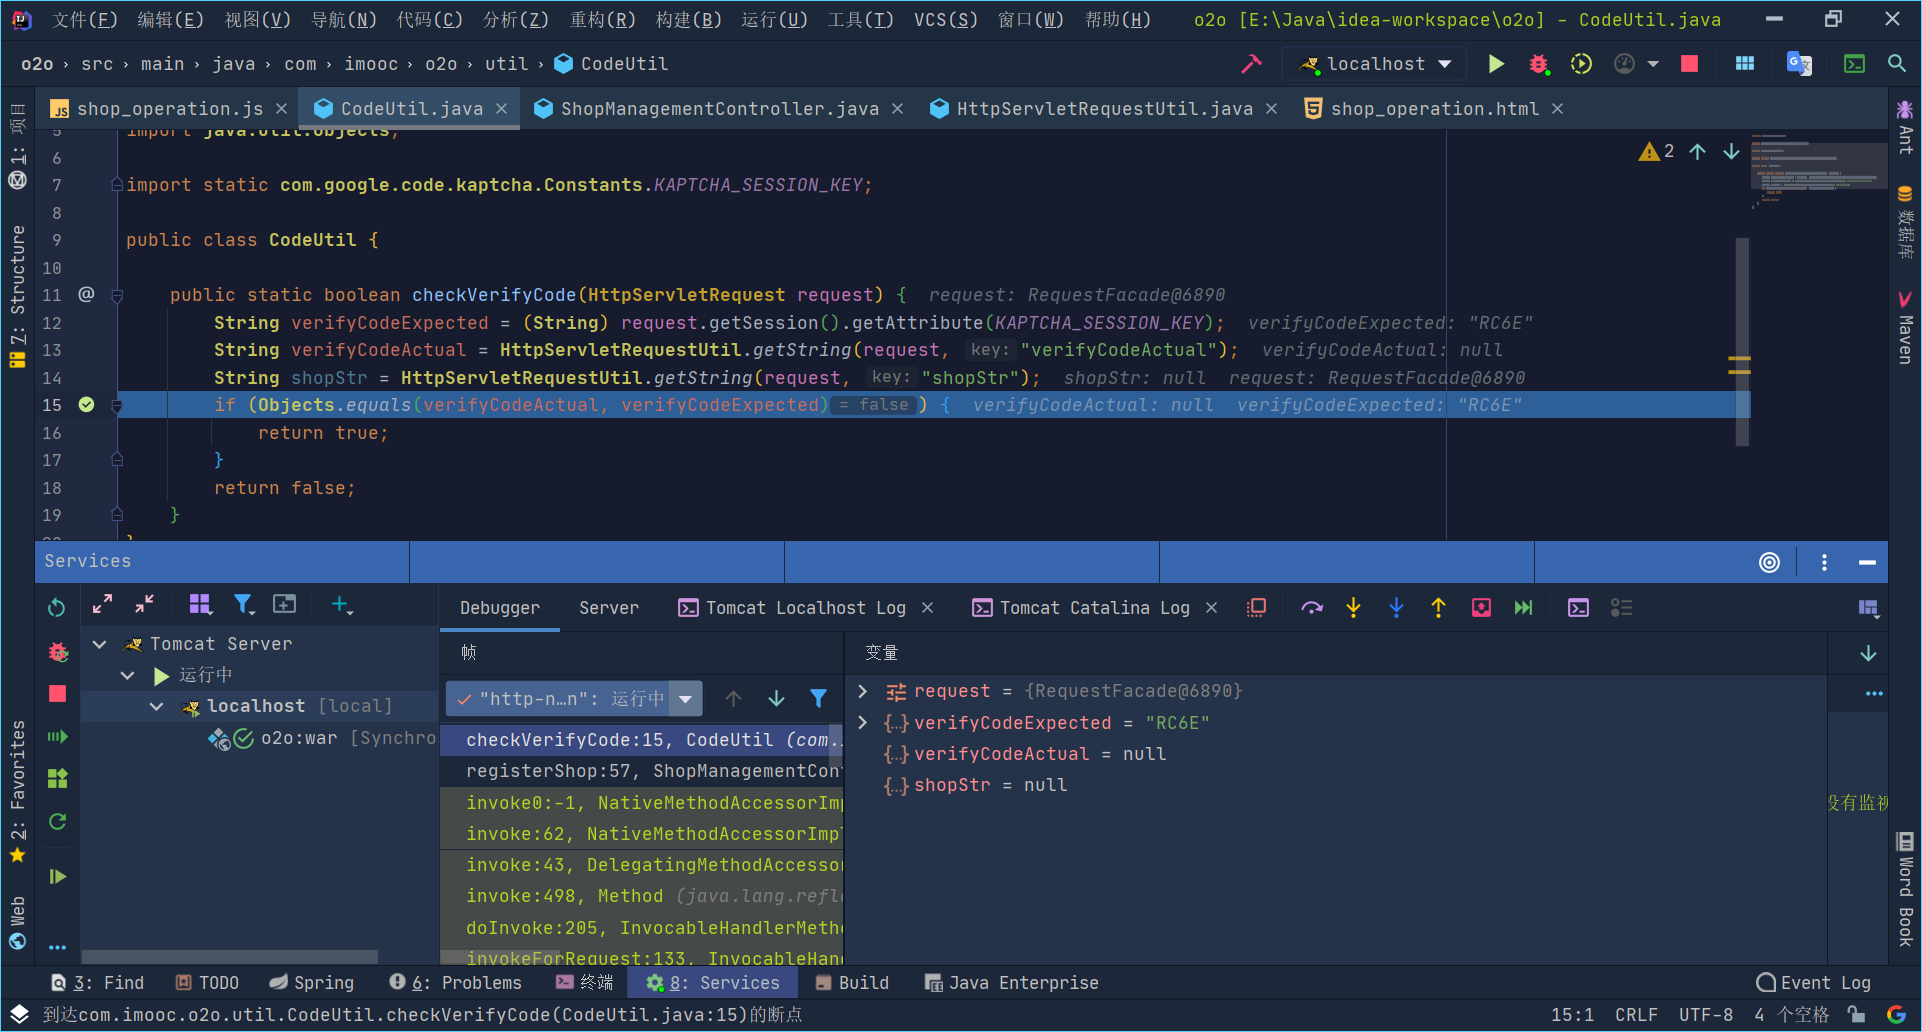Click UTF-8 encoding in status bar
This screenshot has height=1032, width=1922.
tap(1706, 1014)
